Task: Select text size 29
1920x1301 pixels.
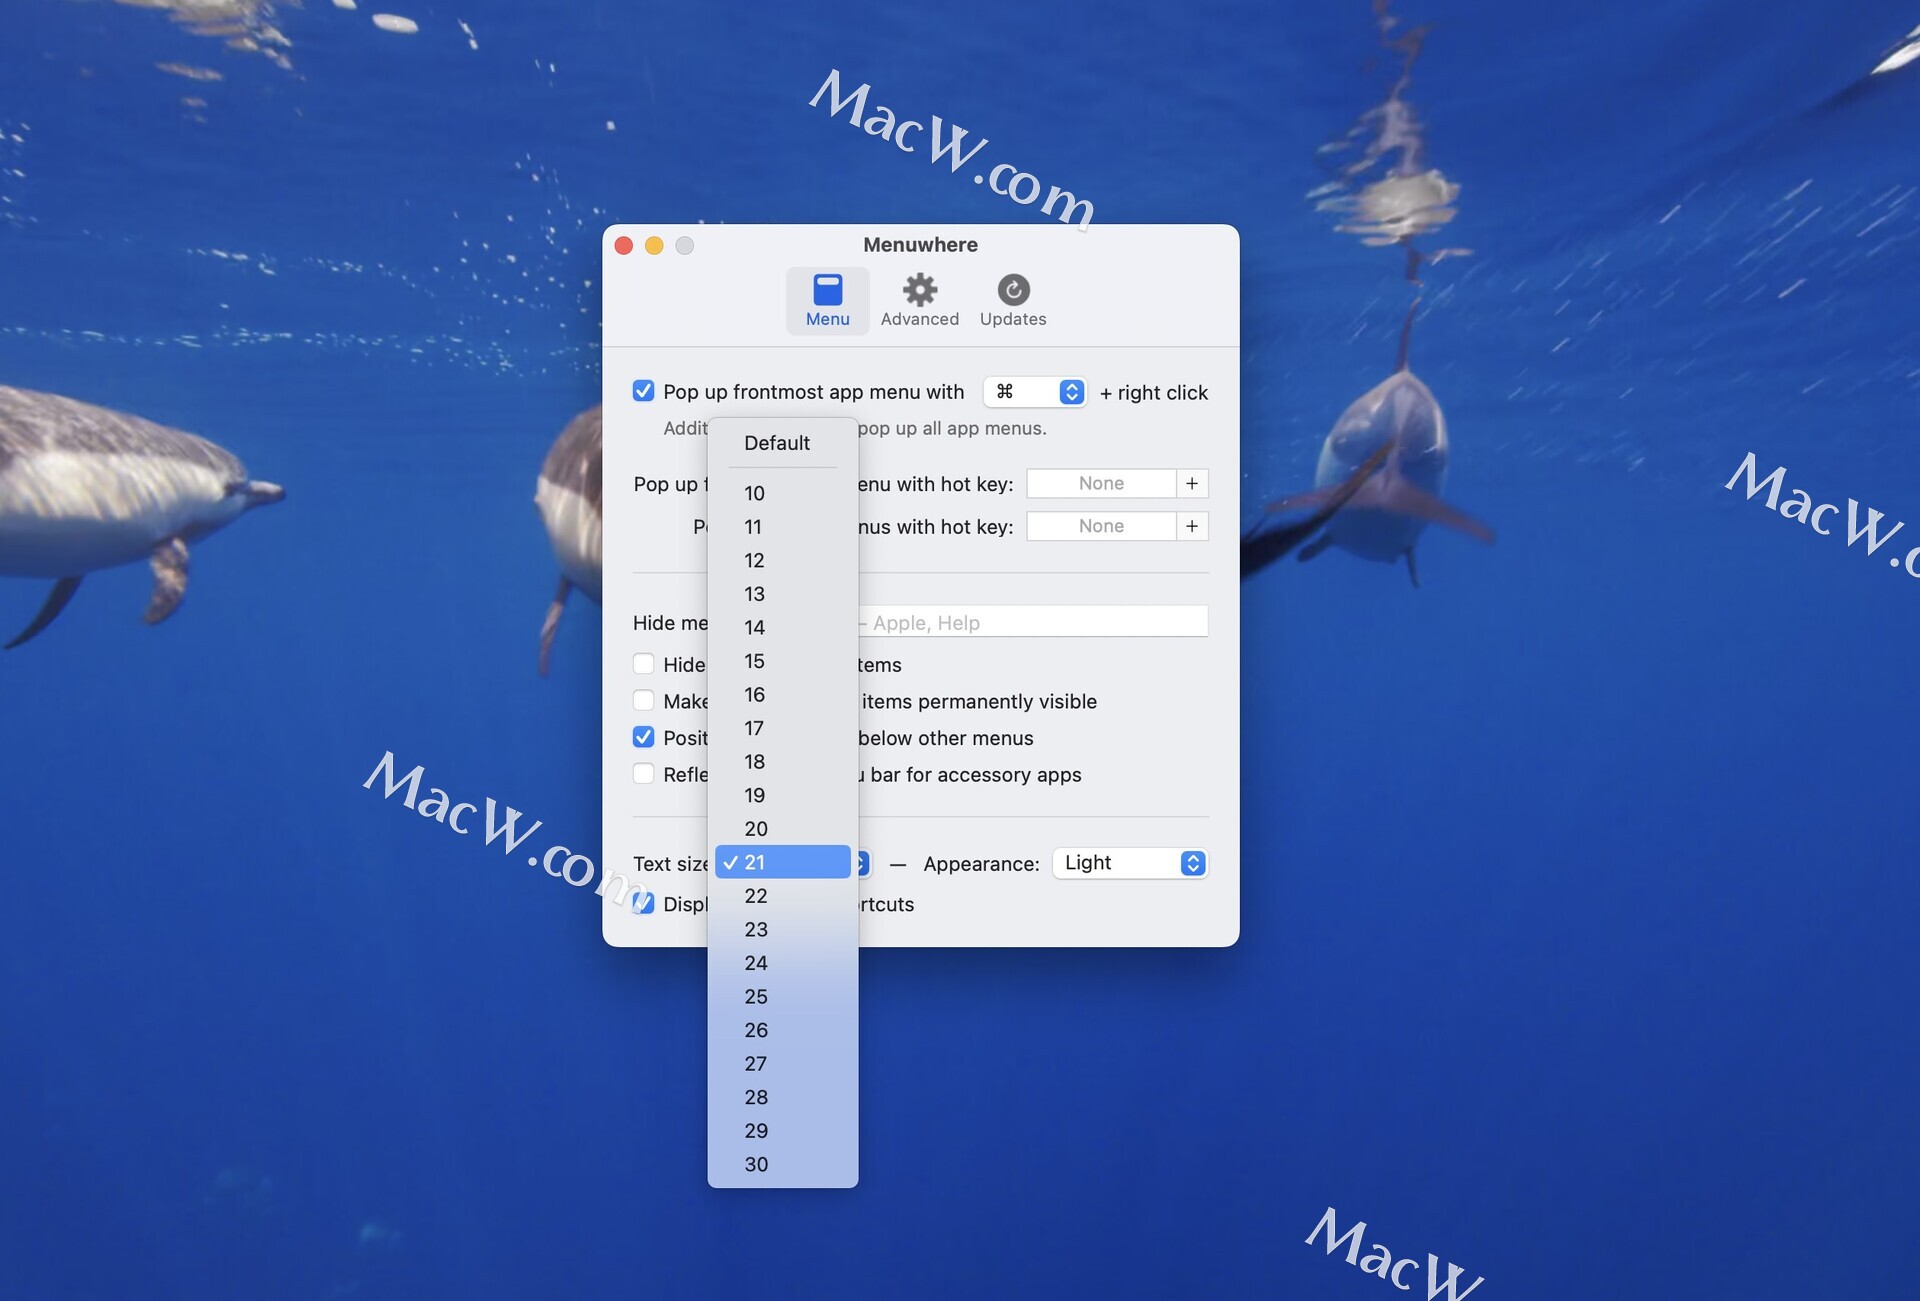Action: [x=783, y=1131]
